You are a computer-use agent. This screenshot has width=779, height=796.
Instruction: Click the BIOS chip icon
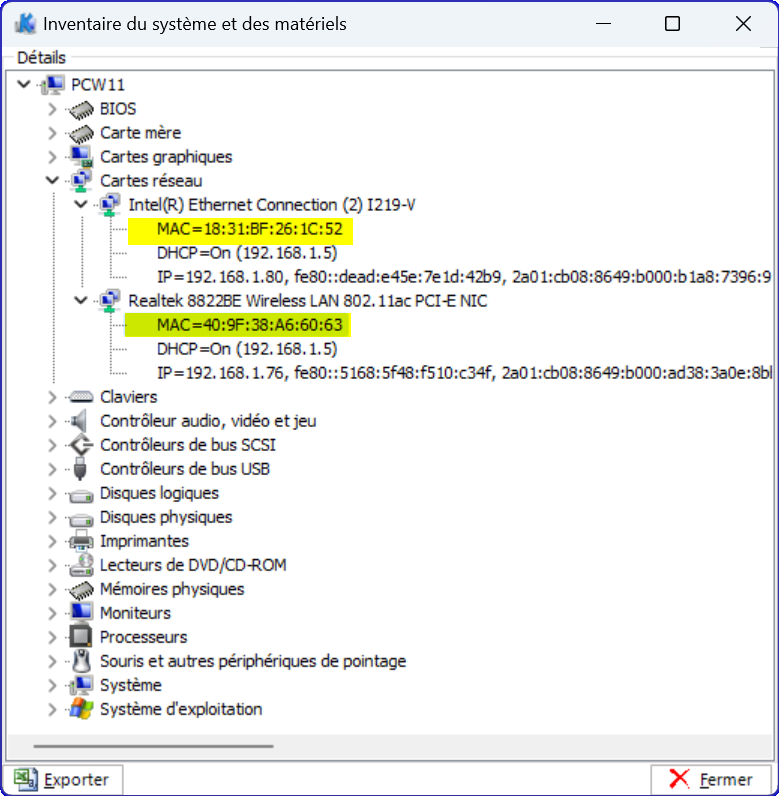(81, 109)
